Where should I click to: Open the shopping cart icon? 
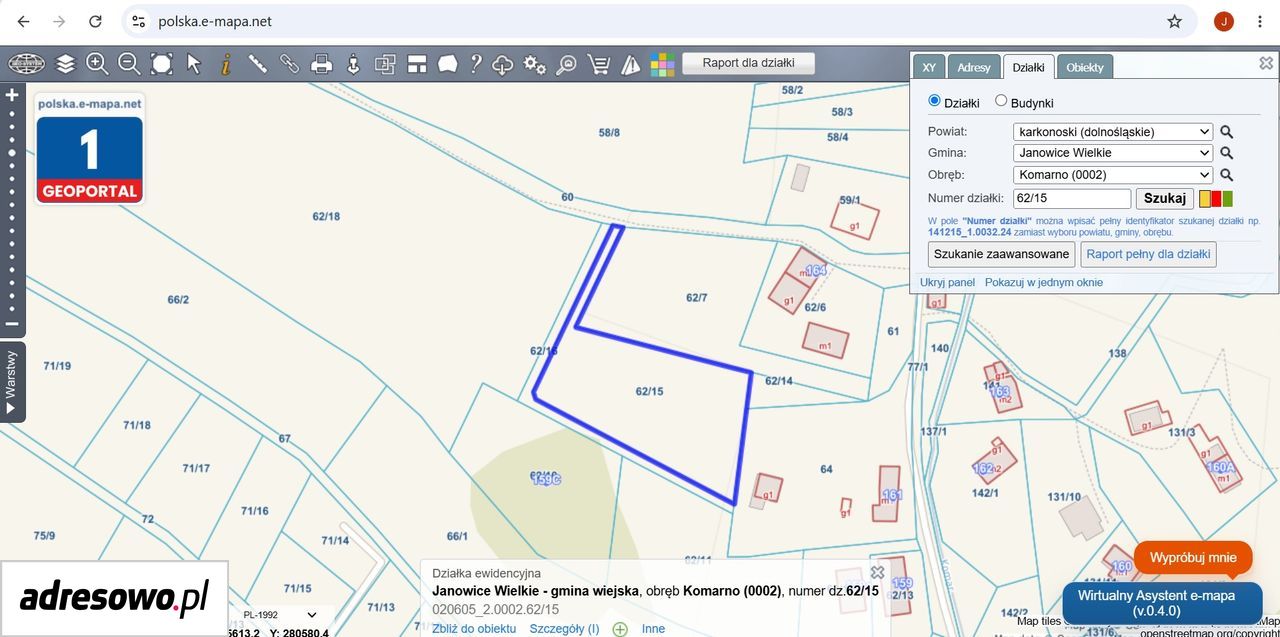[598, 64]
